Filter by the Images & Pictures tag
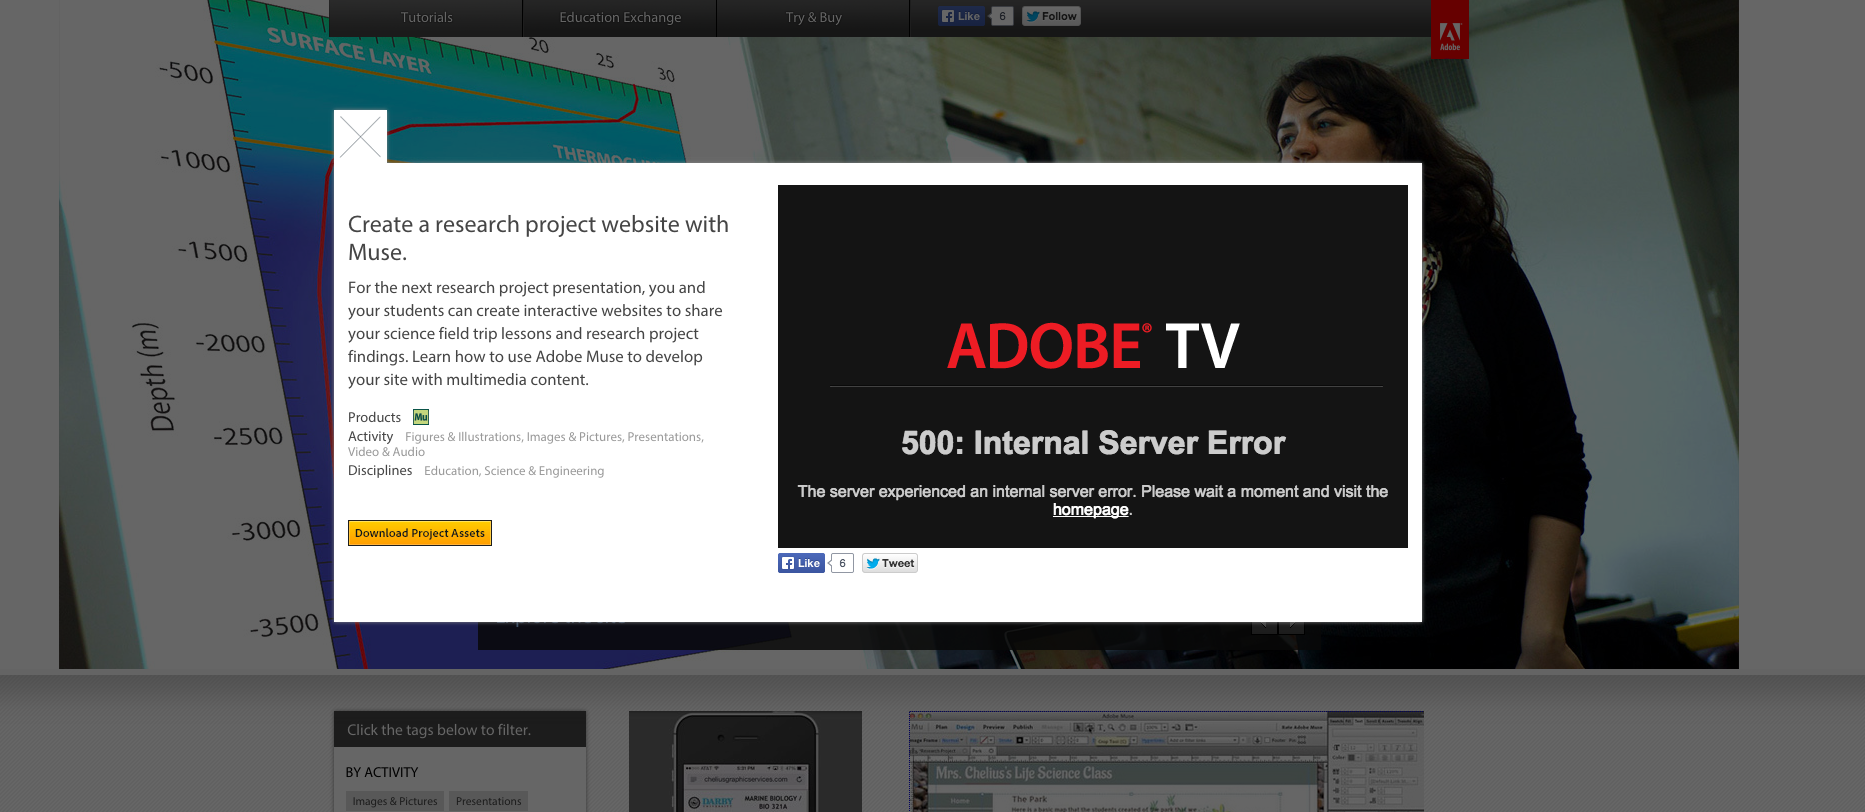Viewport: 1865px width, 812px height. point(394,801)
